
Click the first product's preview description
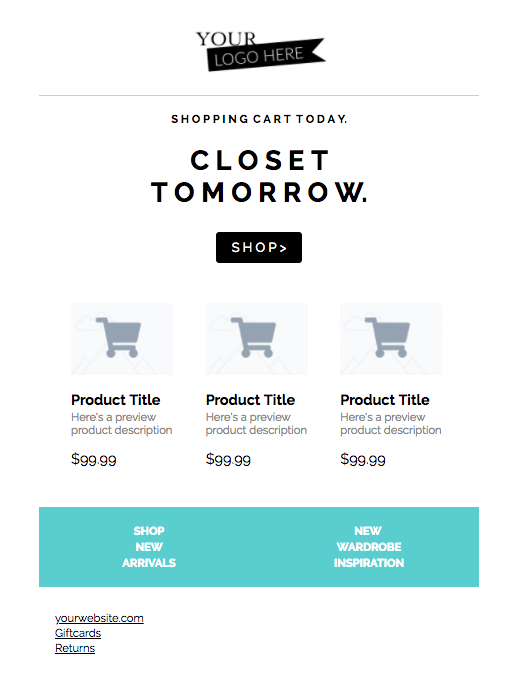tap(122, 424)
